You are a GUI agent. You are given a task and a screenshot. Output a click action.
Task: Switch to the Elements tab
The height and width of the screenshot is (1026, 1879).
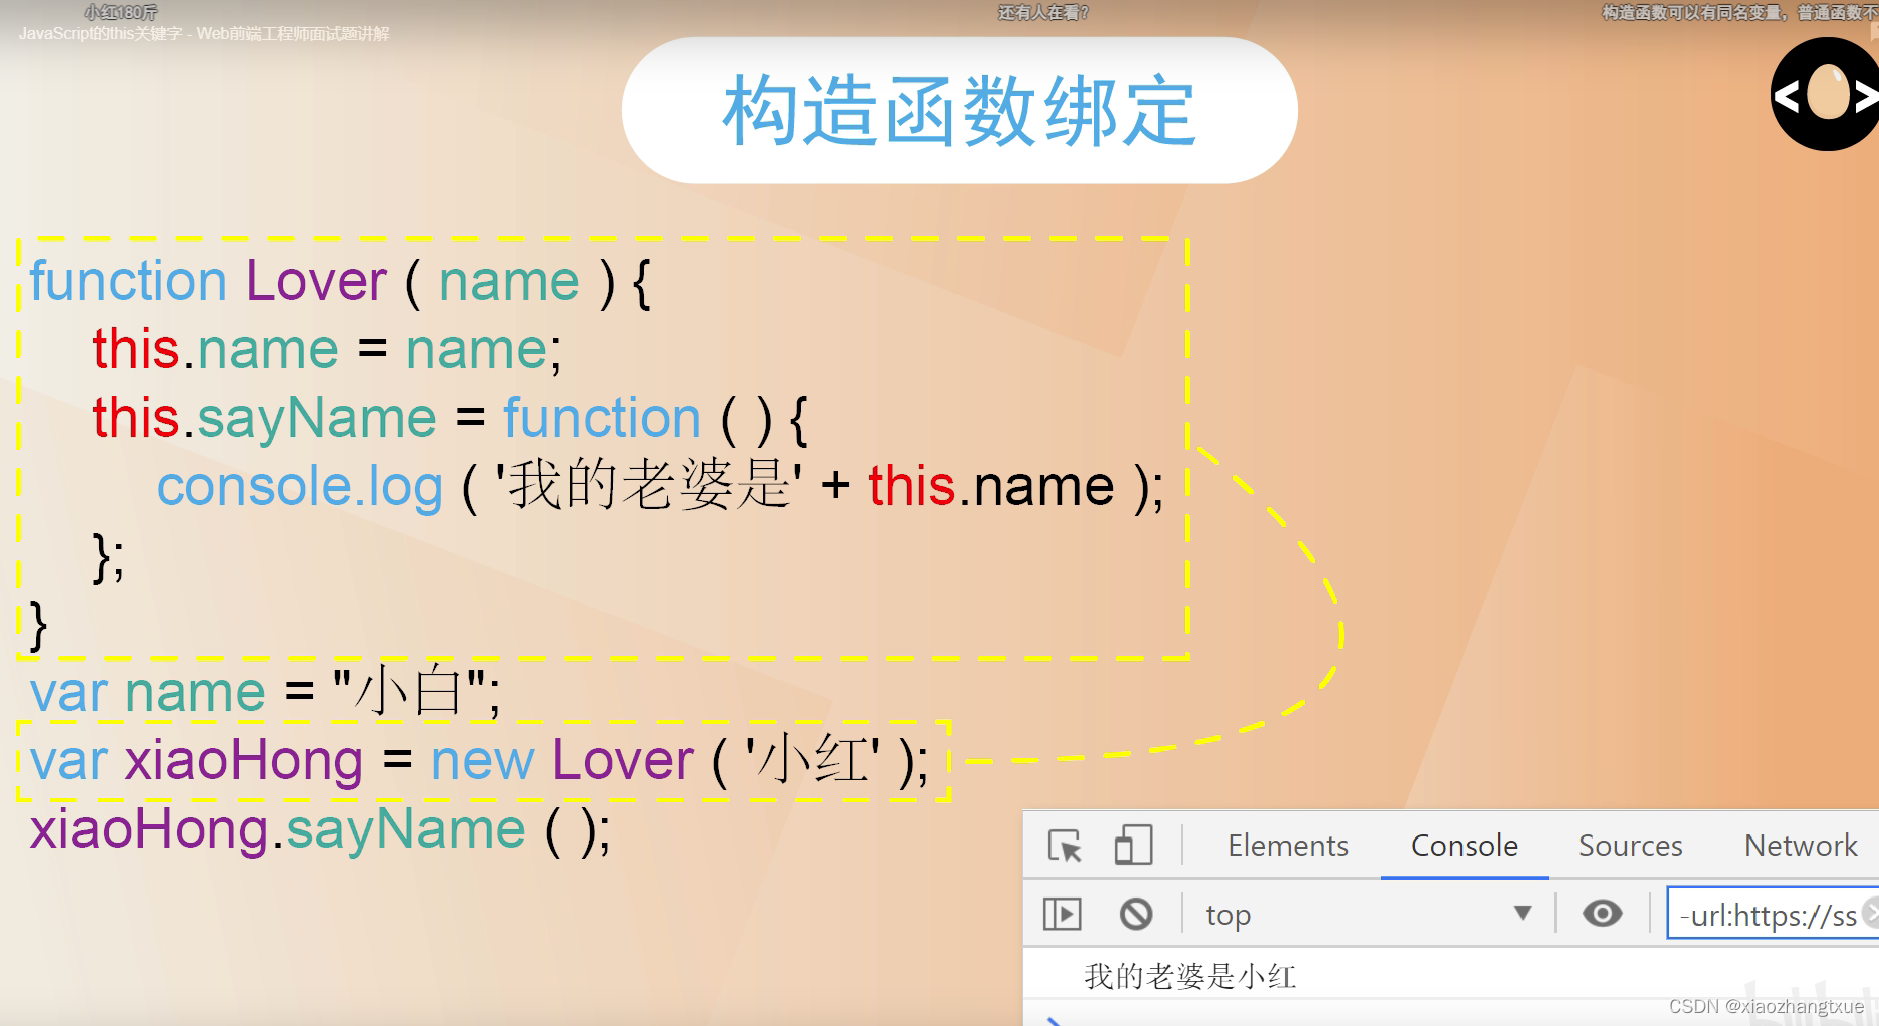[1288, 846]
